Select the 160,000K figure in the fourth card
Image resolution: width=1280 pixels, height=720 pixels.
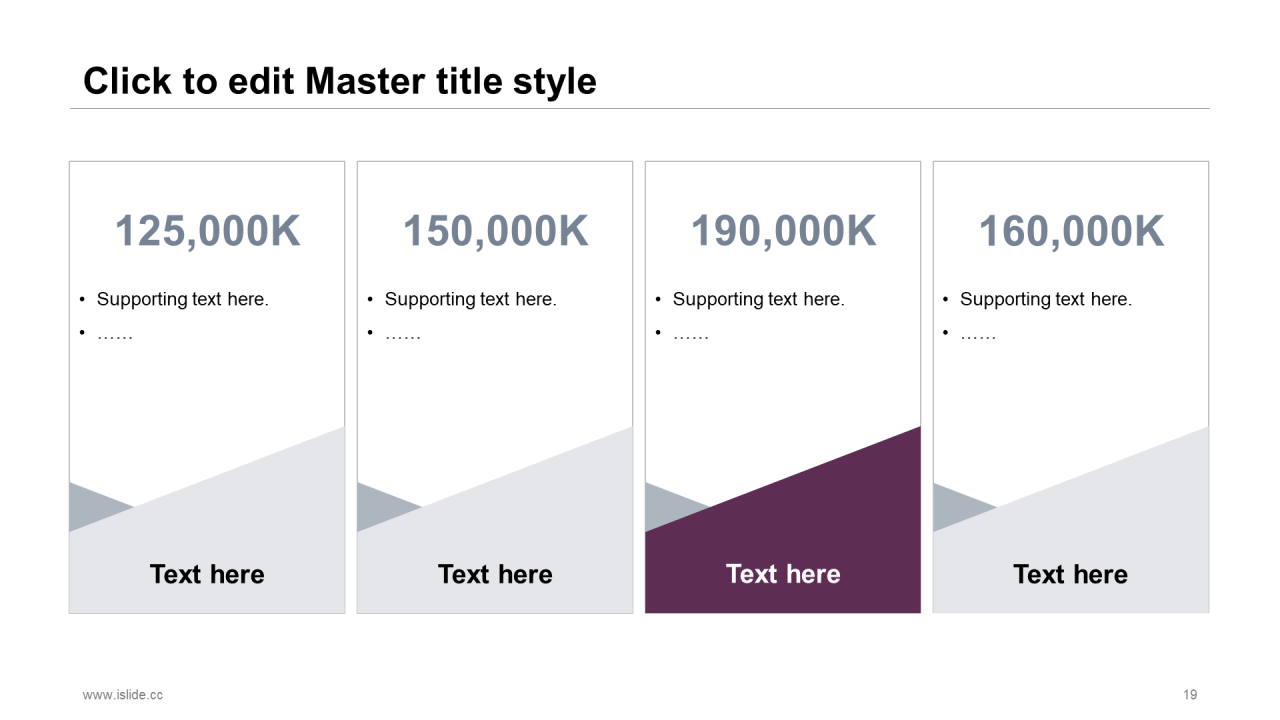[x=1071, y=231]
